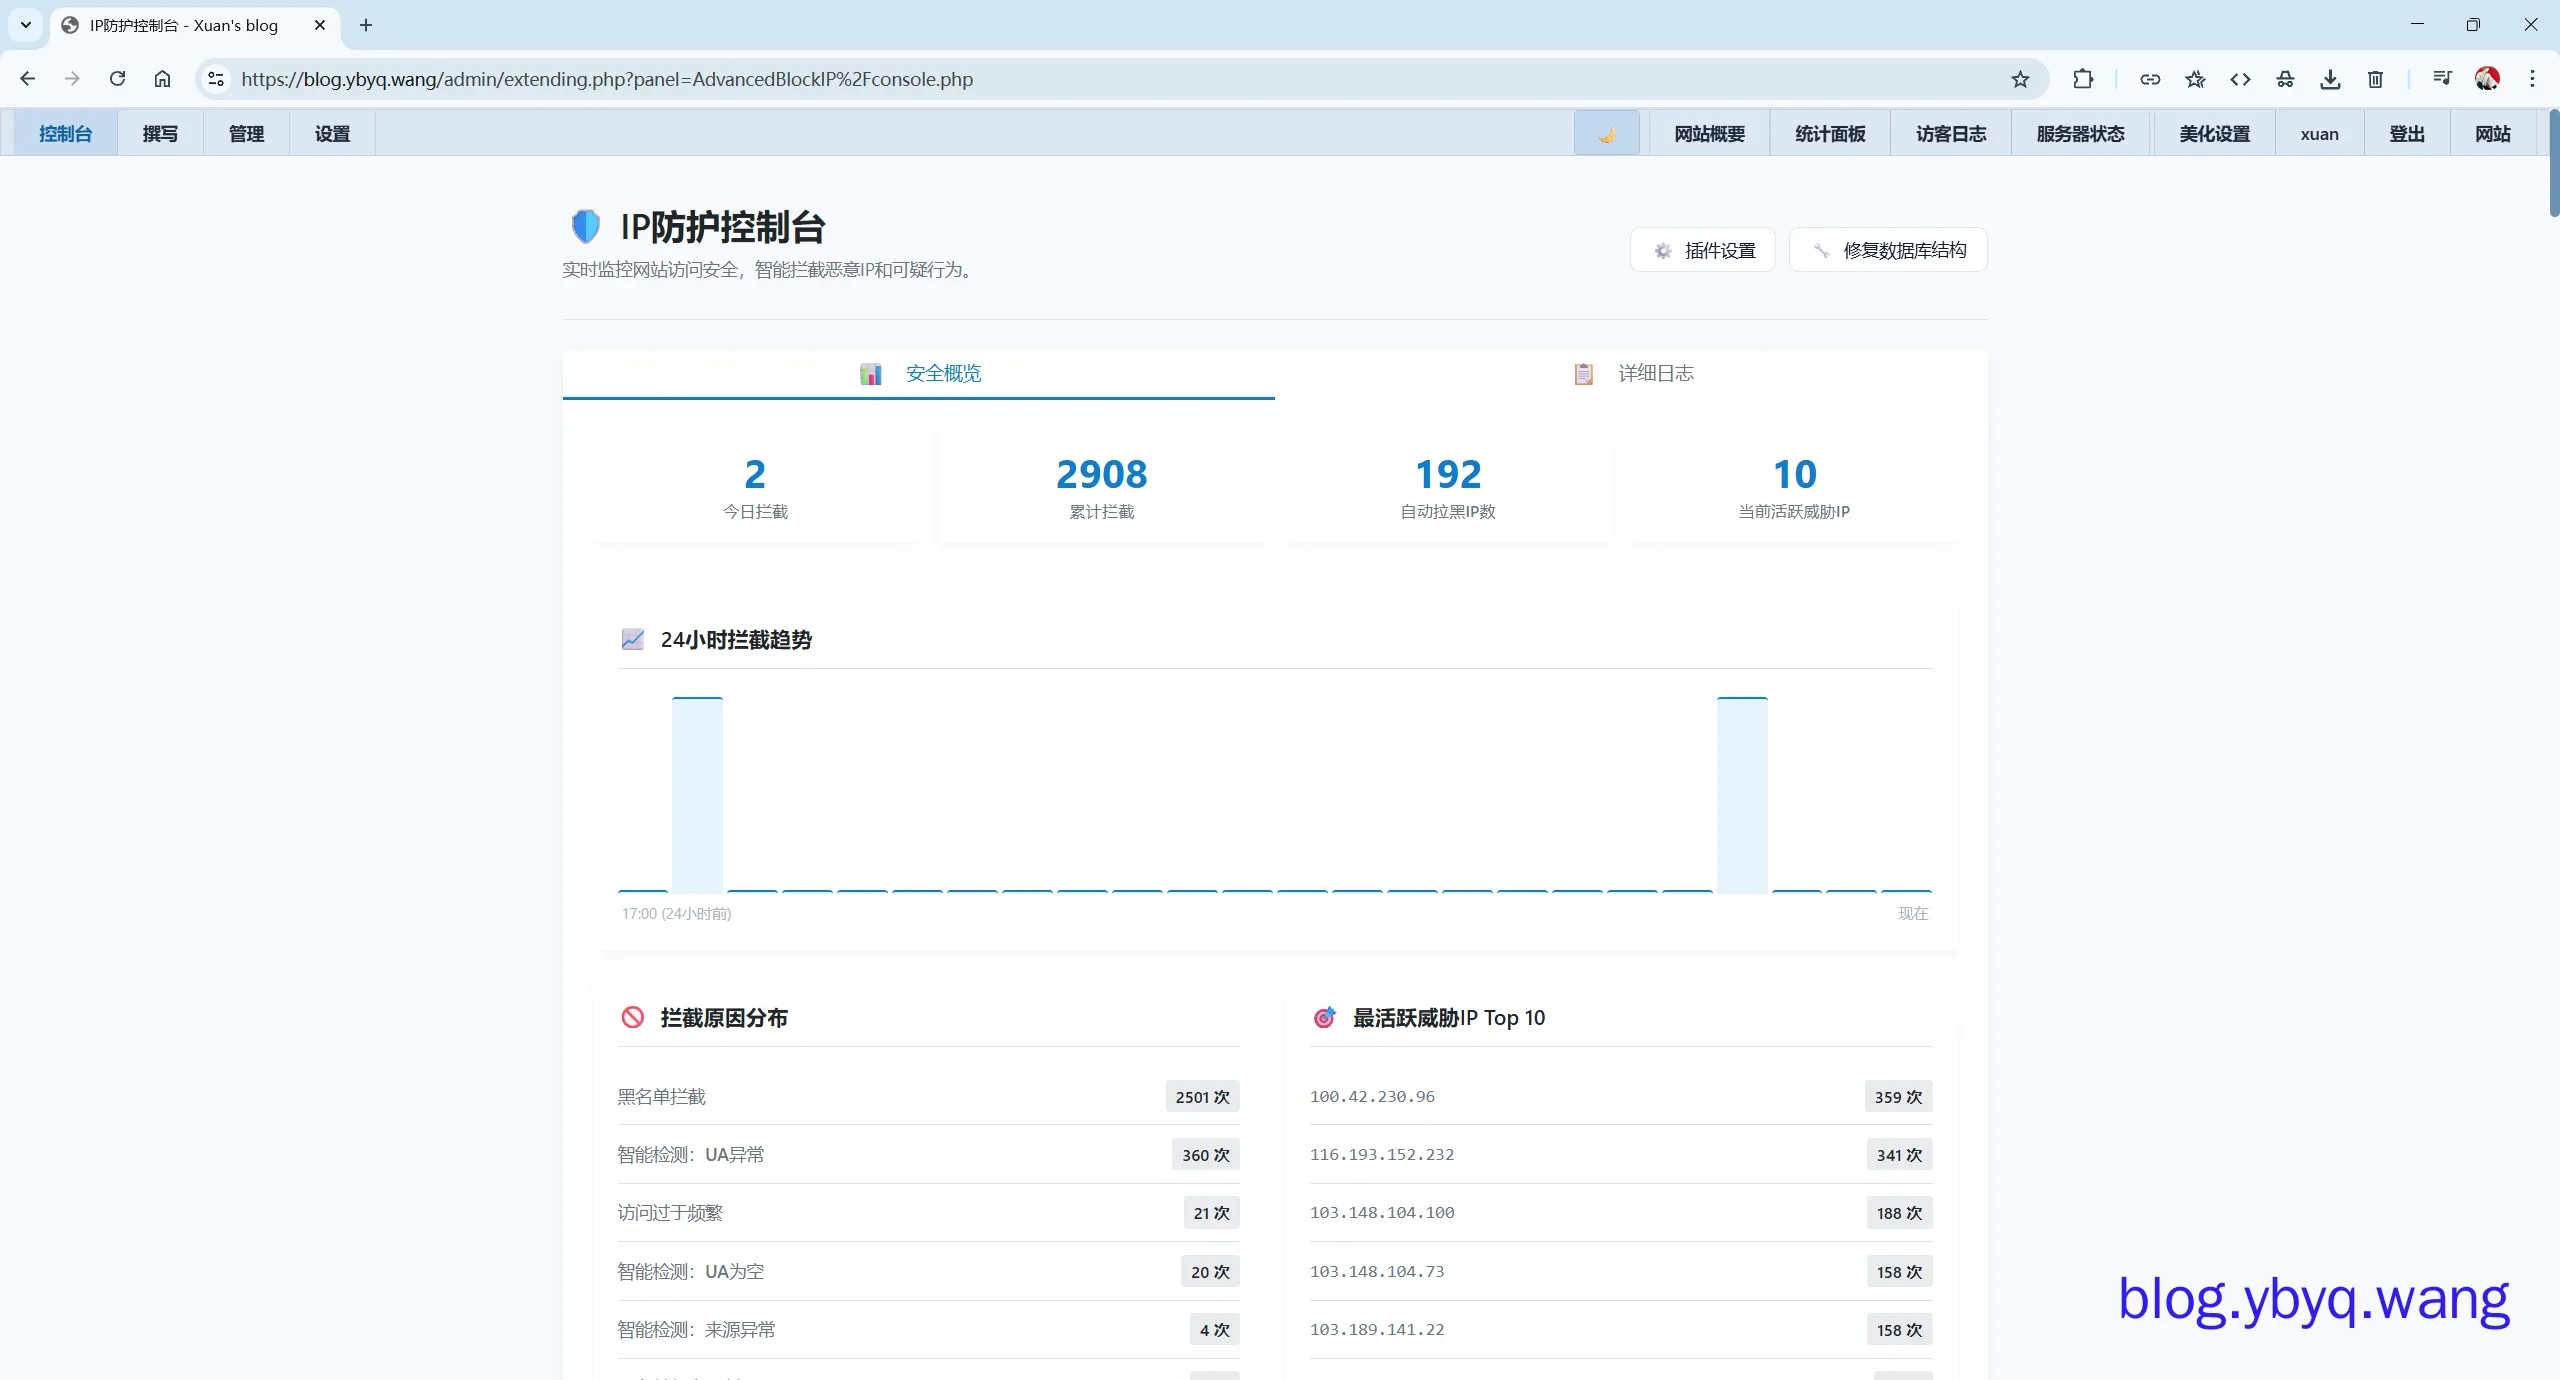Close the IP防护控制台 browser tab
The height and width of the screenshot is (1380, 2560).
320,25
